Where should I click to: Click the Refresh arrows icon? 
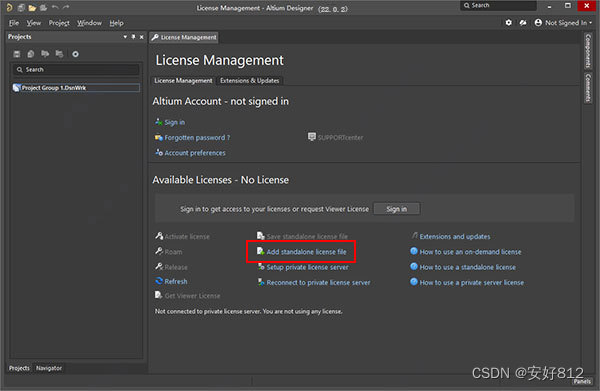tap(159, 281)
